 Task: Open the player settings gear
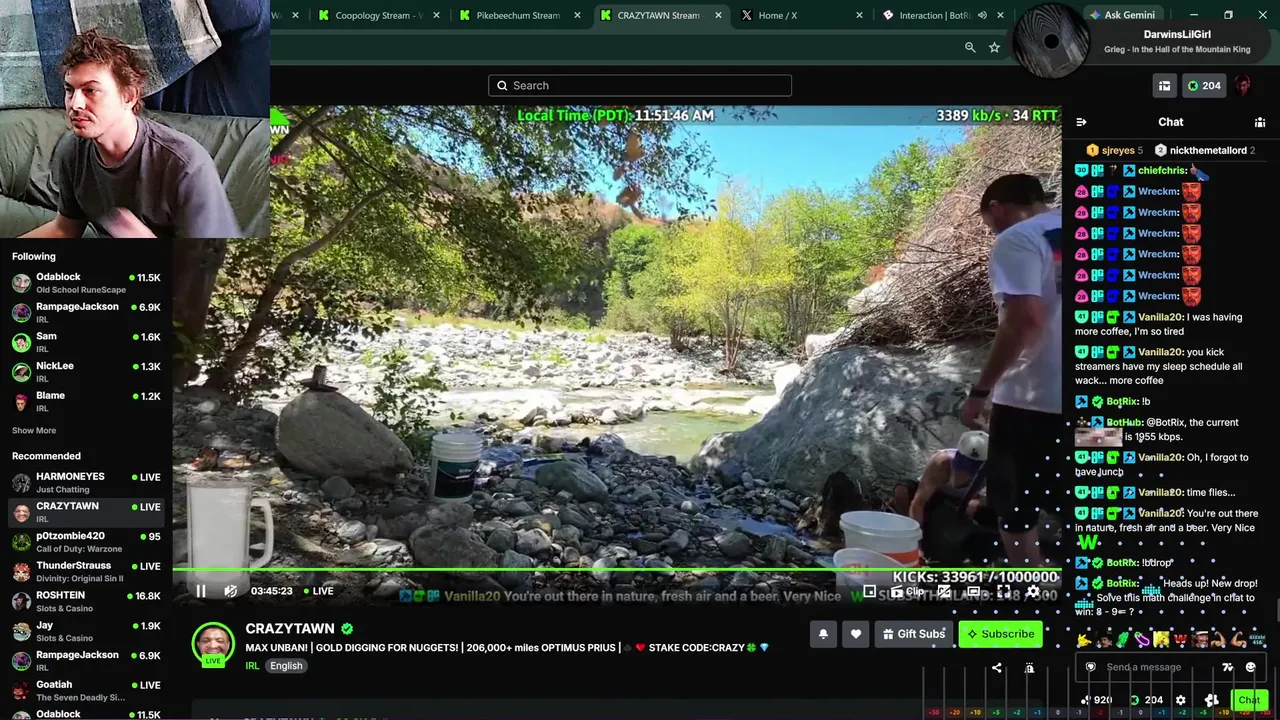click(1033, 591)
